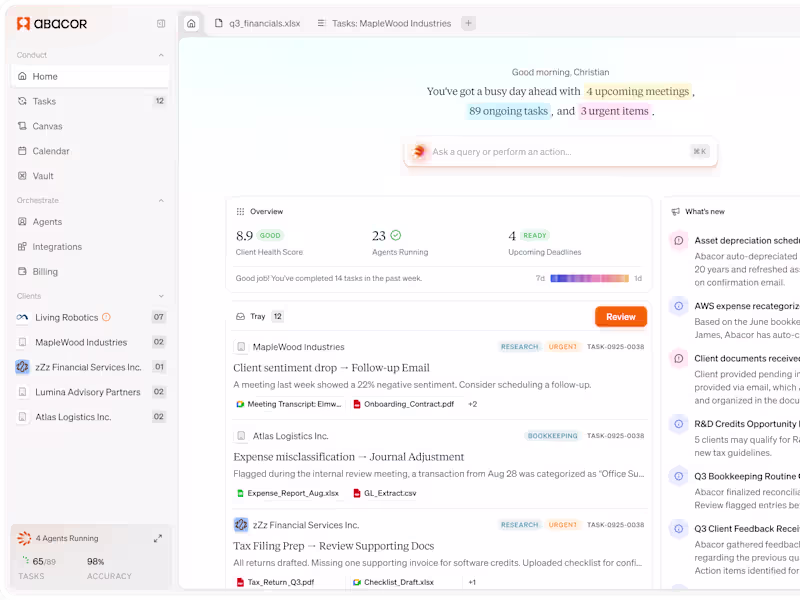Click the Tray inbox icon
The width and height of the screenshot is (800, 600).
point(240,317)
